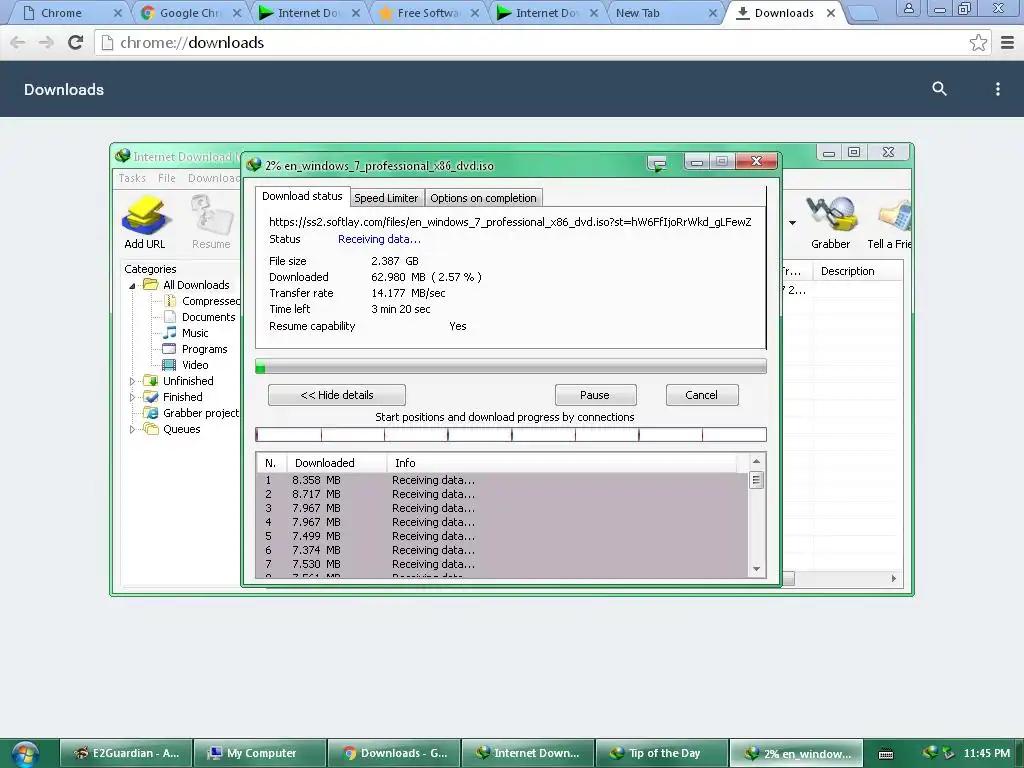Cancel the download
Viewport: 1024px width, 768px height.
click(x=702, y=394)
